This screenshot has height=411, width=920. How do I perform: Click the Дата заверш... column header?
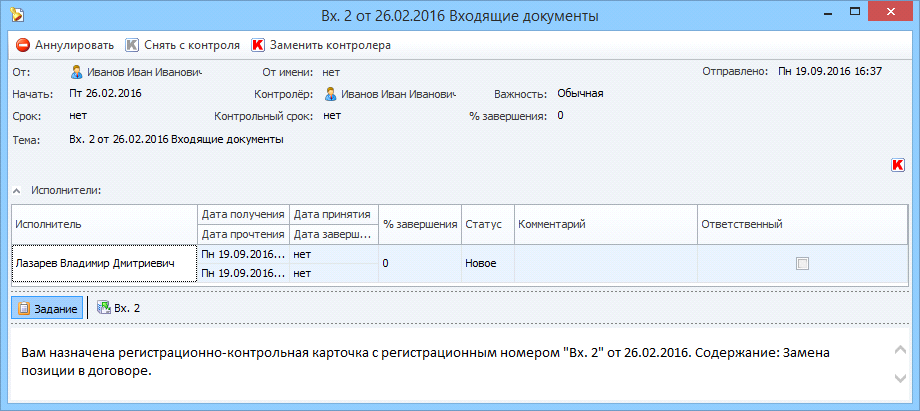[334, 234]
